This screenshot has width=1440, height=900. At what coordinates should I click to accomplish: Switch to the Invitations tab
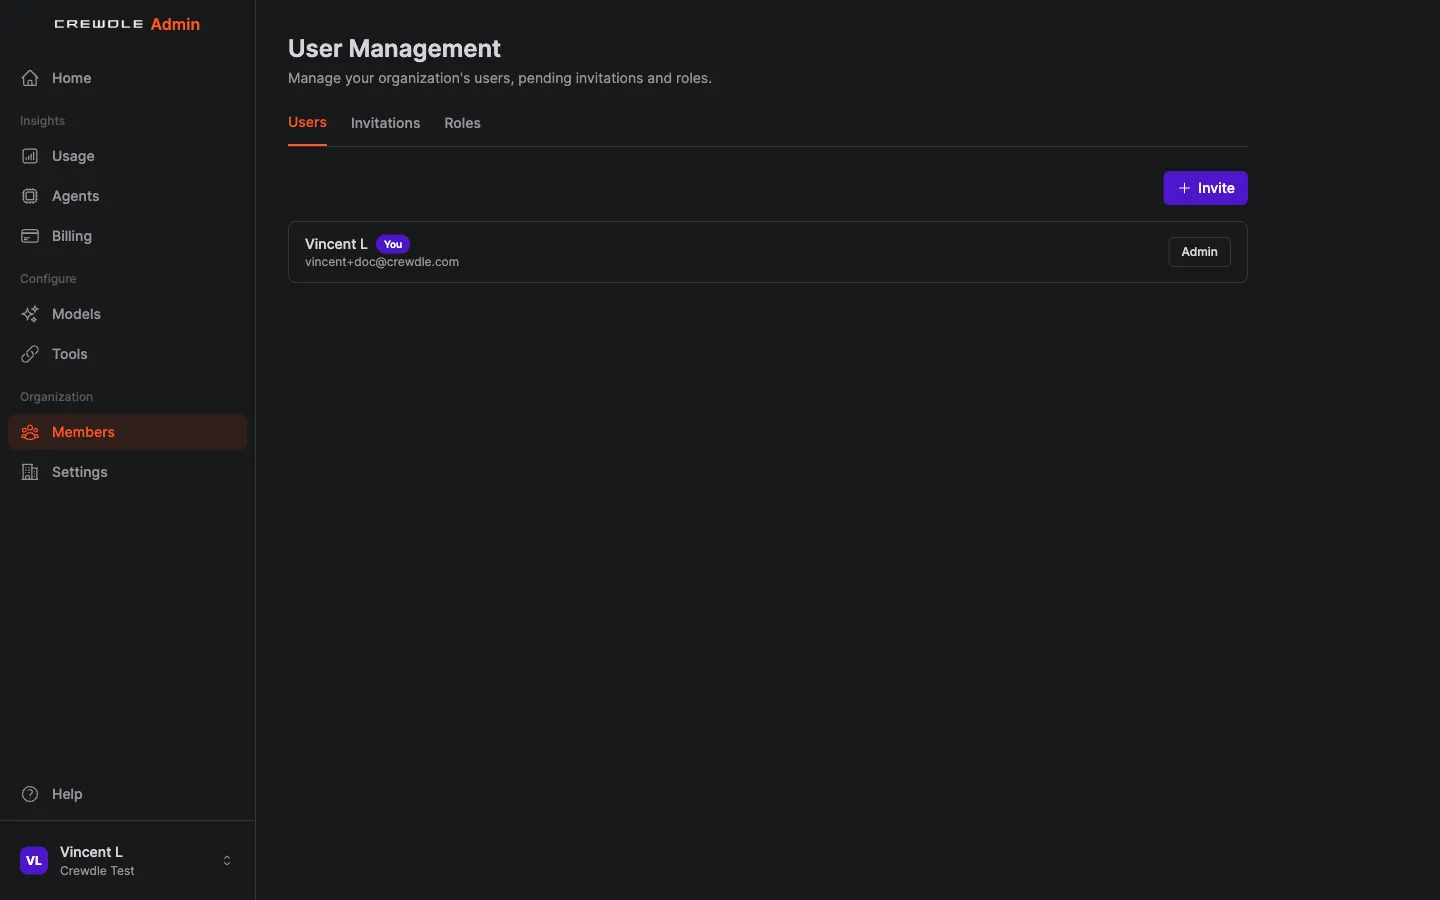click(385, 123)
